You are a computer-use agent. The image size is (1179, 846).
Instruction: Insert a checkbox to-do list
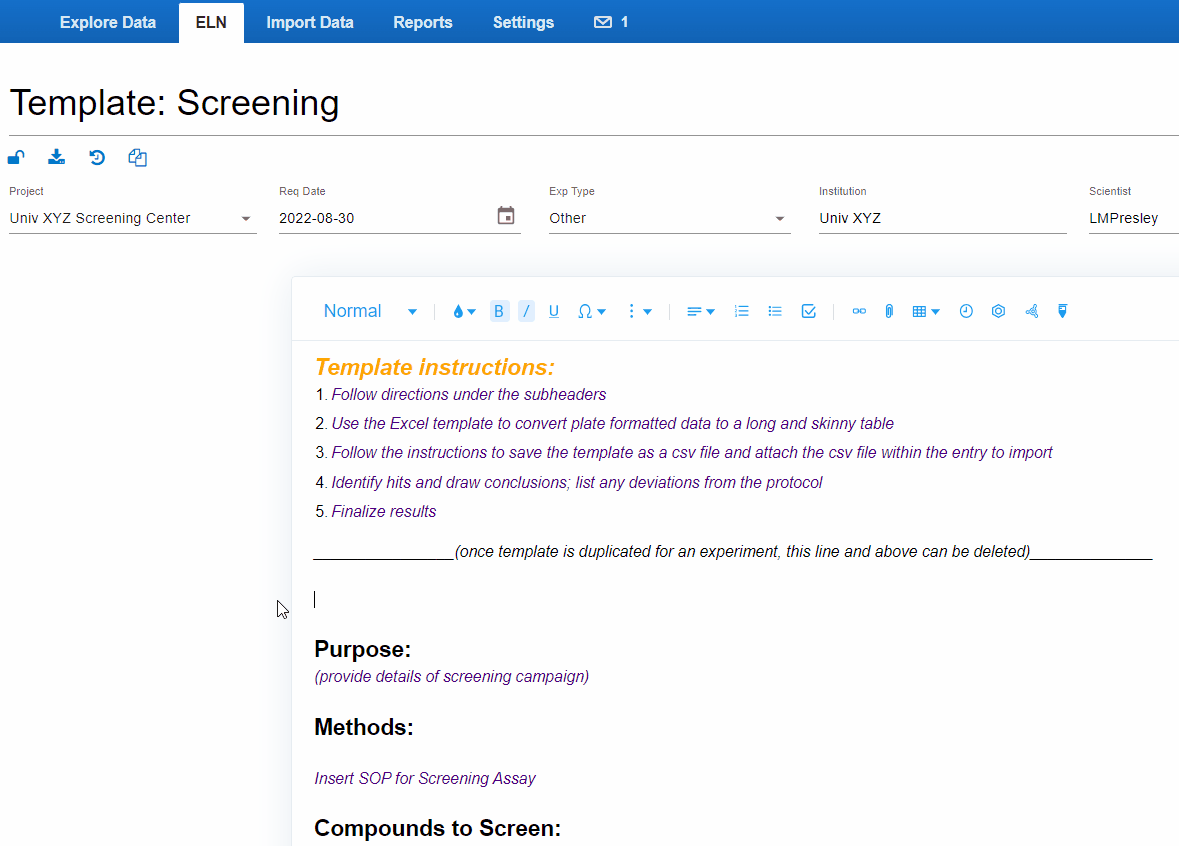click(809, 311)
